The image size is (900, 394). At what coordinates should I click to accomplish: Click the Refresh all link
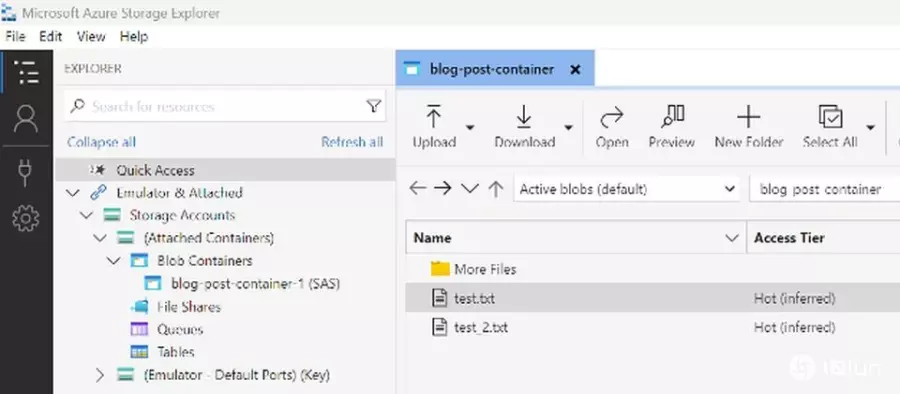pyautogui.click(x=352, y=142)
